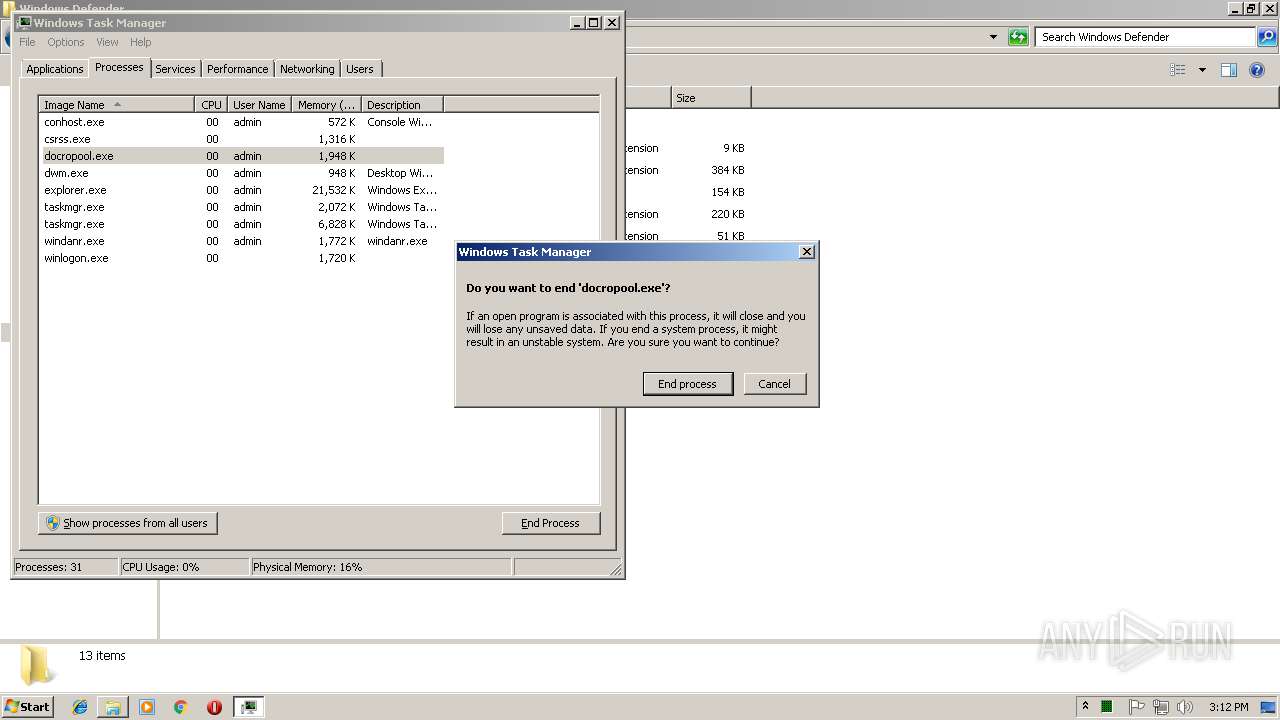Viewport: 1280px width, 720px height.
Task: Show hidden tray icons arrow
Action: click(x=1085, y=707)
